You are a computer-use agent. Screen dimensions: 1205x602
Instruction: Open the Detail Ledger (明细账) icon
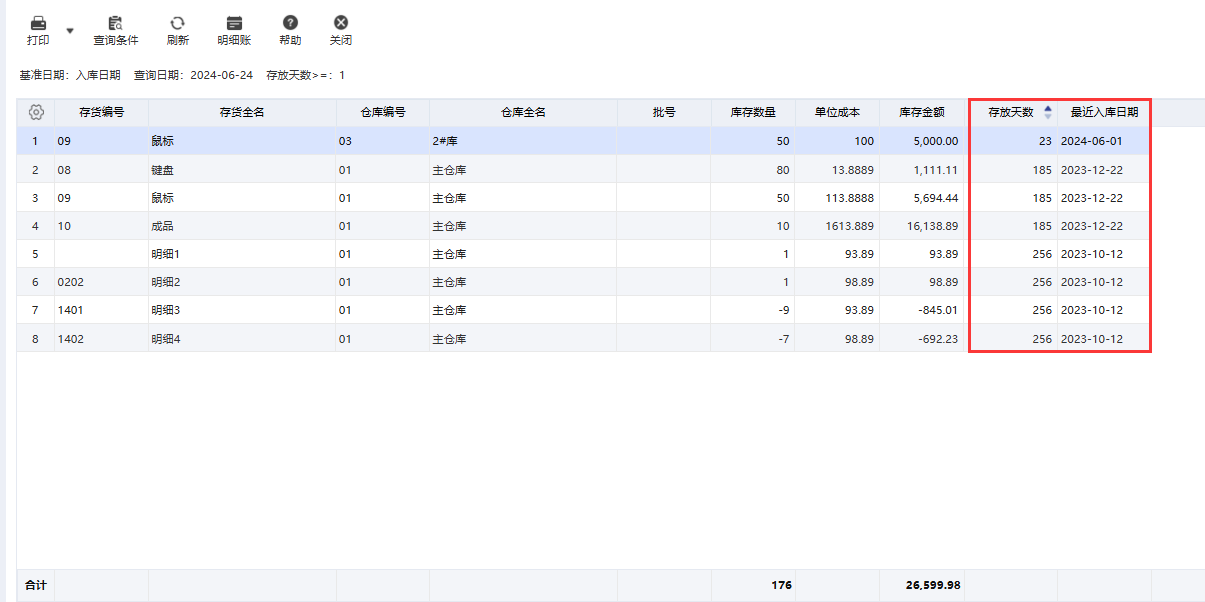[x=234, y=23]
